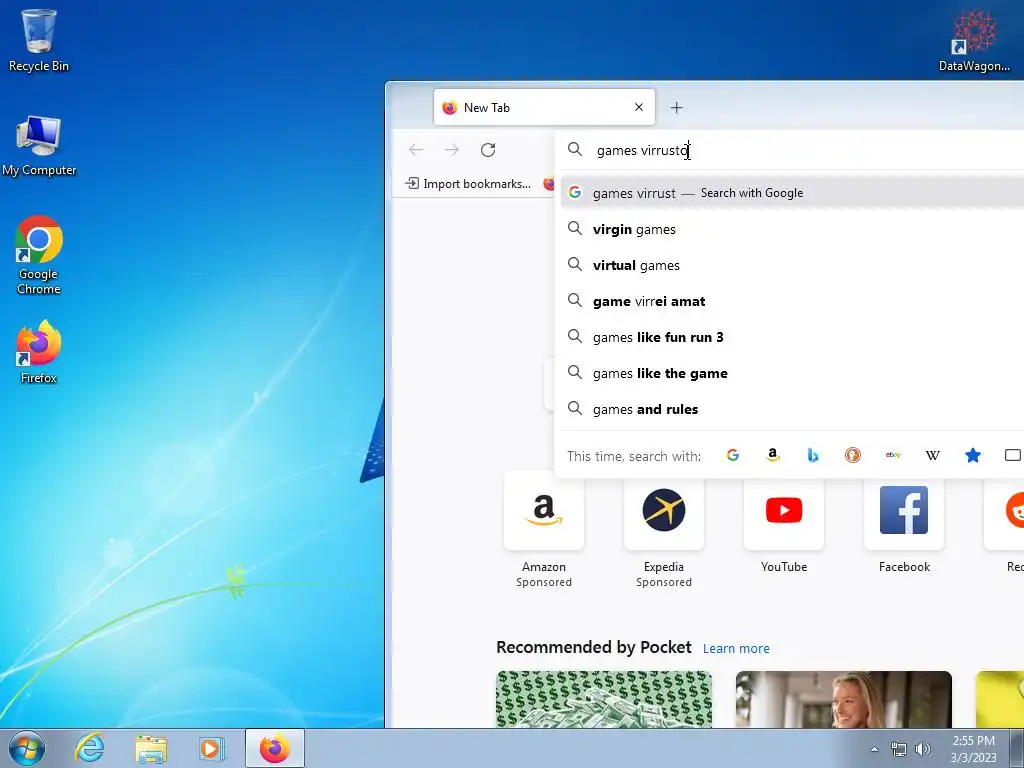Switch to the New Tab tab
This screenshot has height=768, width=1024.
point(544,107)
